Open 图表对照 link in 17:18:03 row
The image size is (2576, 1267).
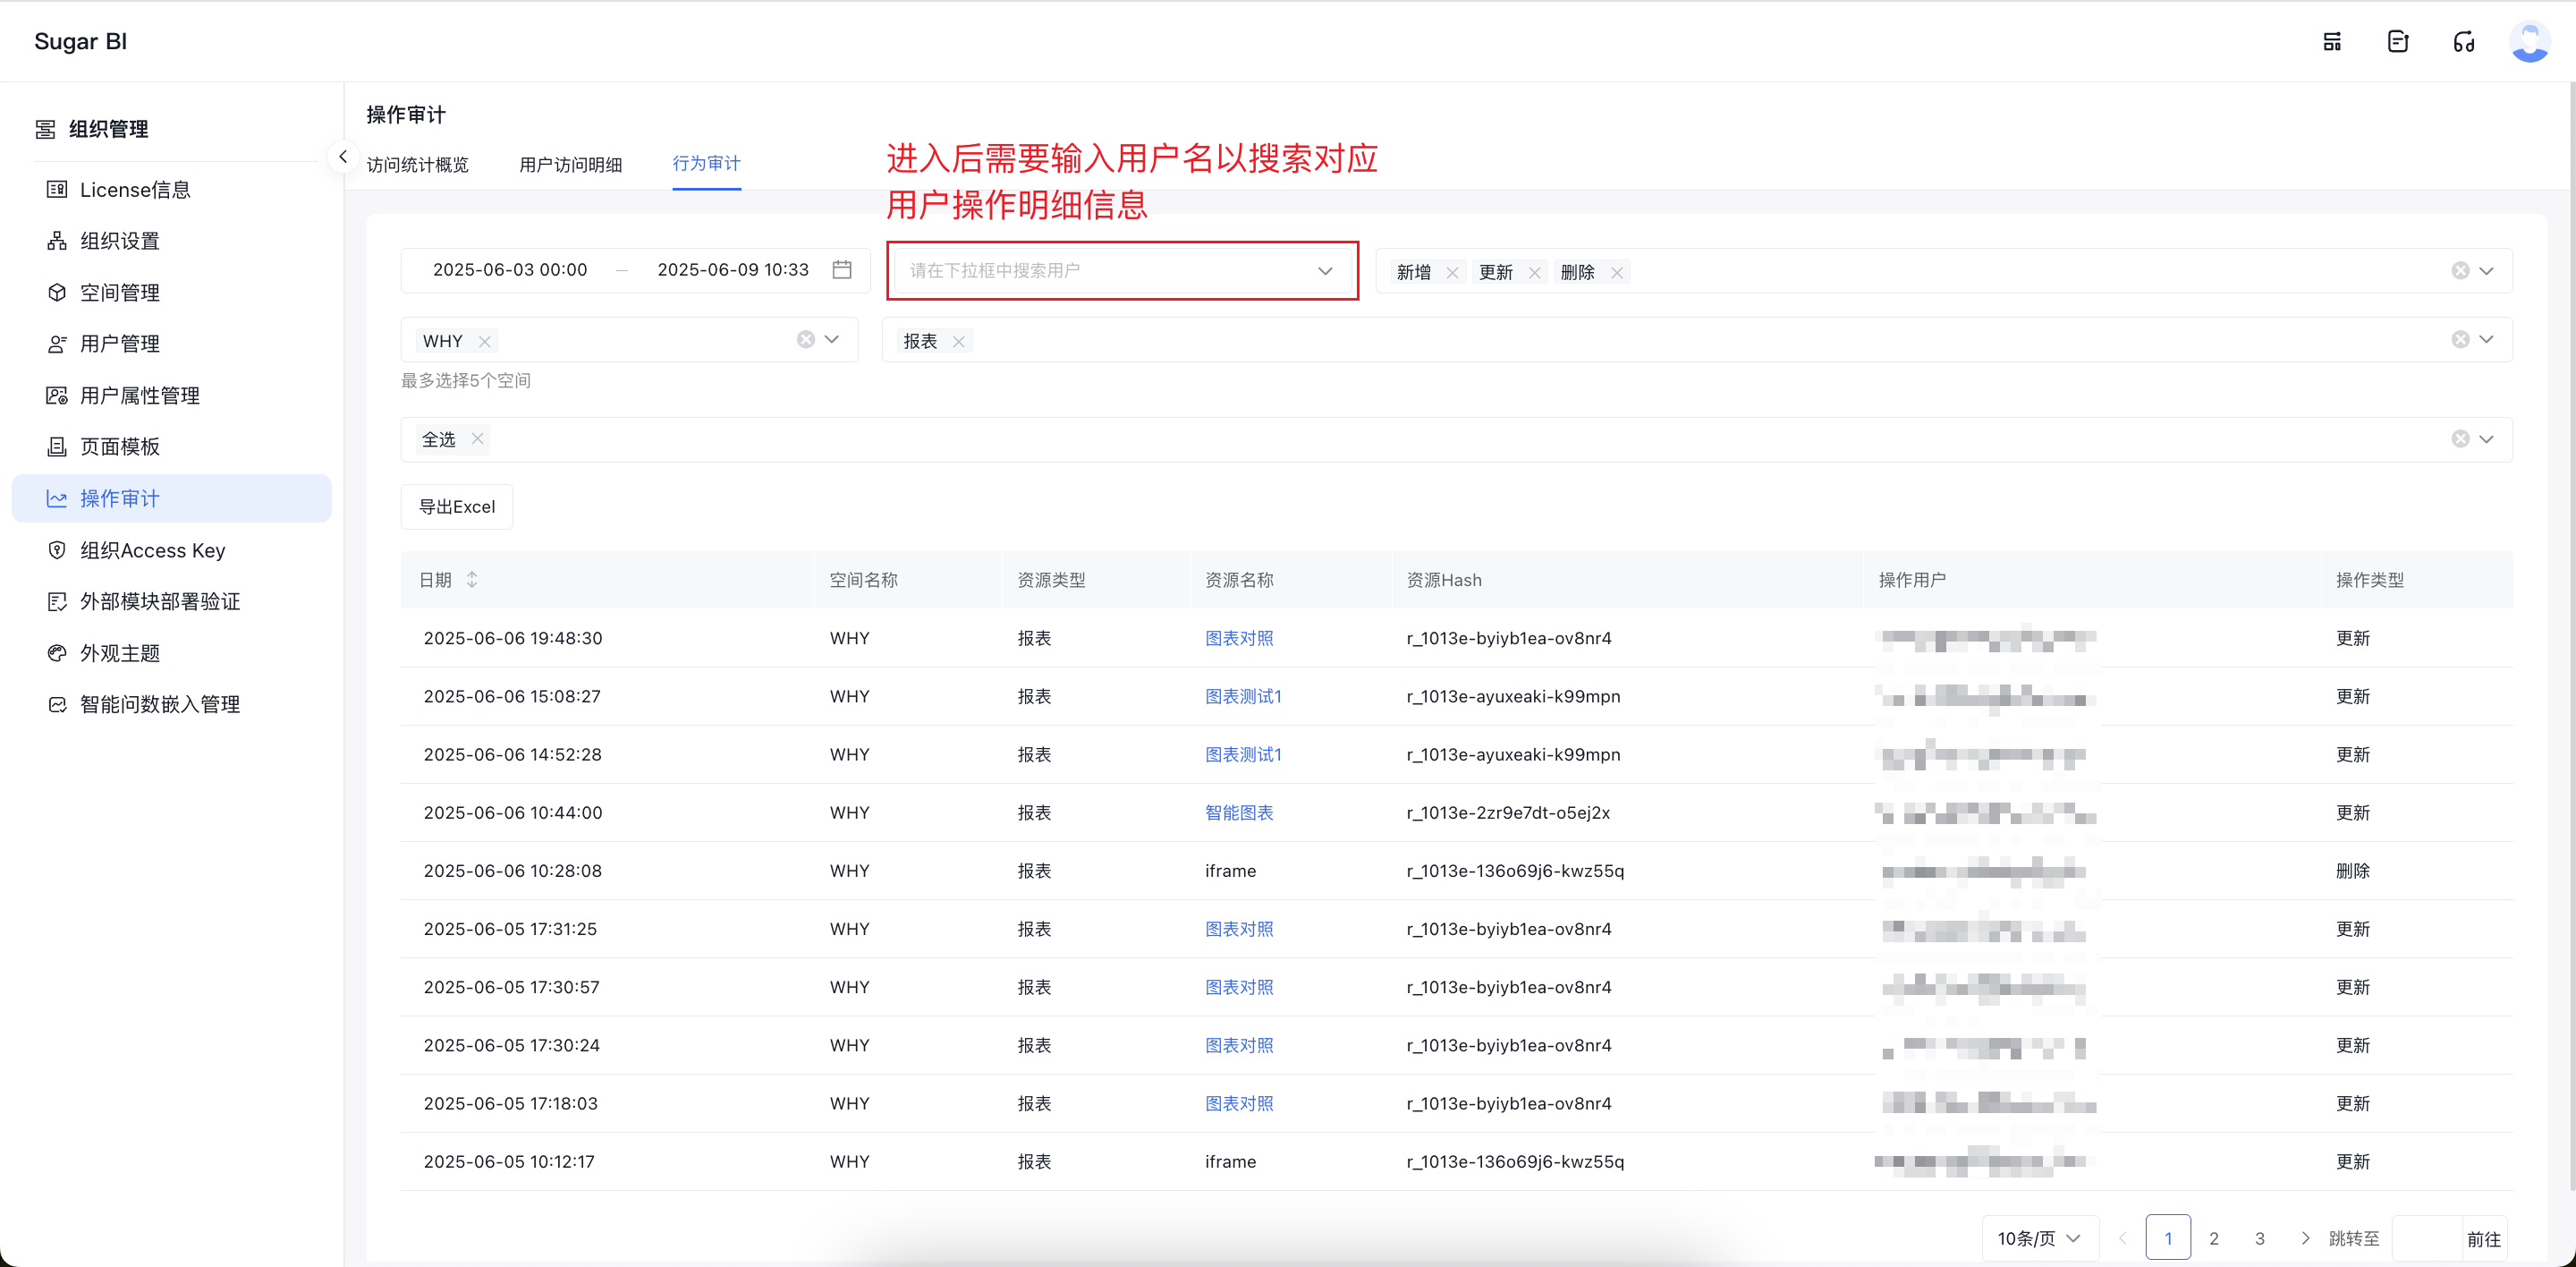(1239, 1103)
